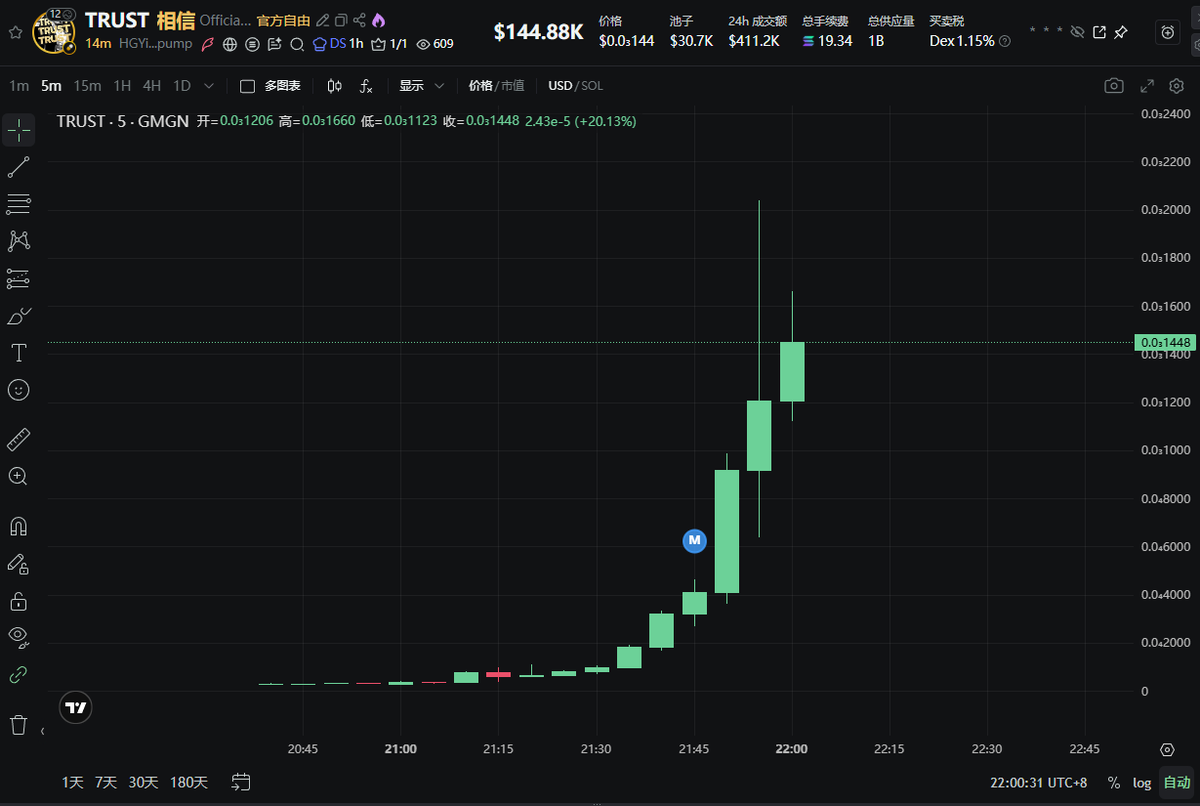Select the pattern drawing tool
This screenshot has width=1200, height=806.
19,241
